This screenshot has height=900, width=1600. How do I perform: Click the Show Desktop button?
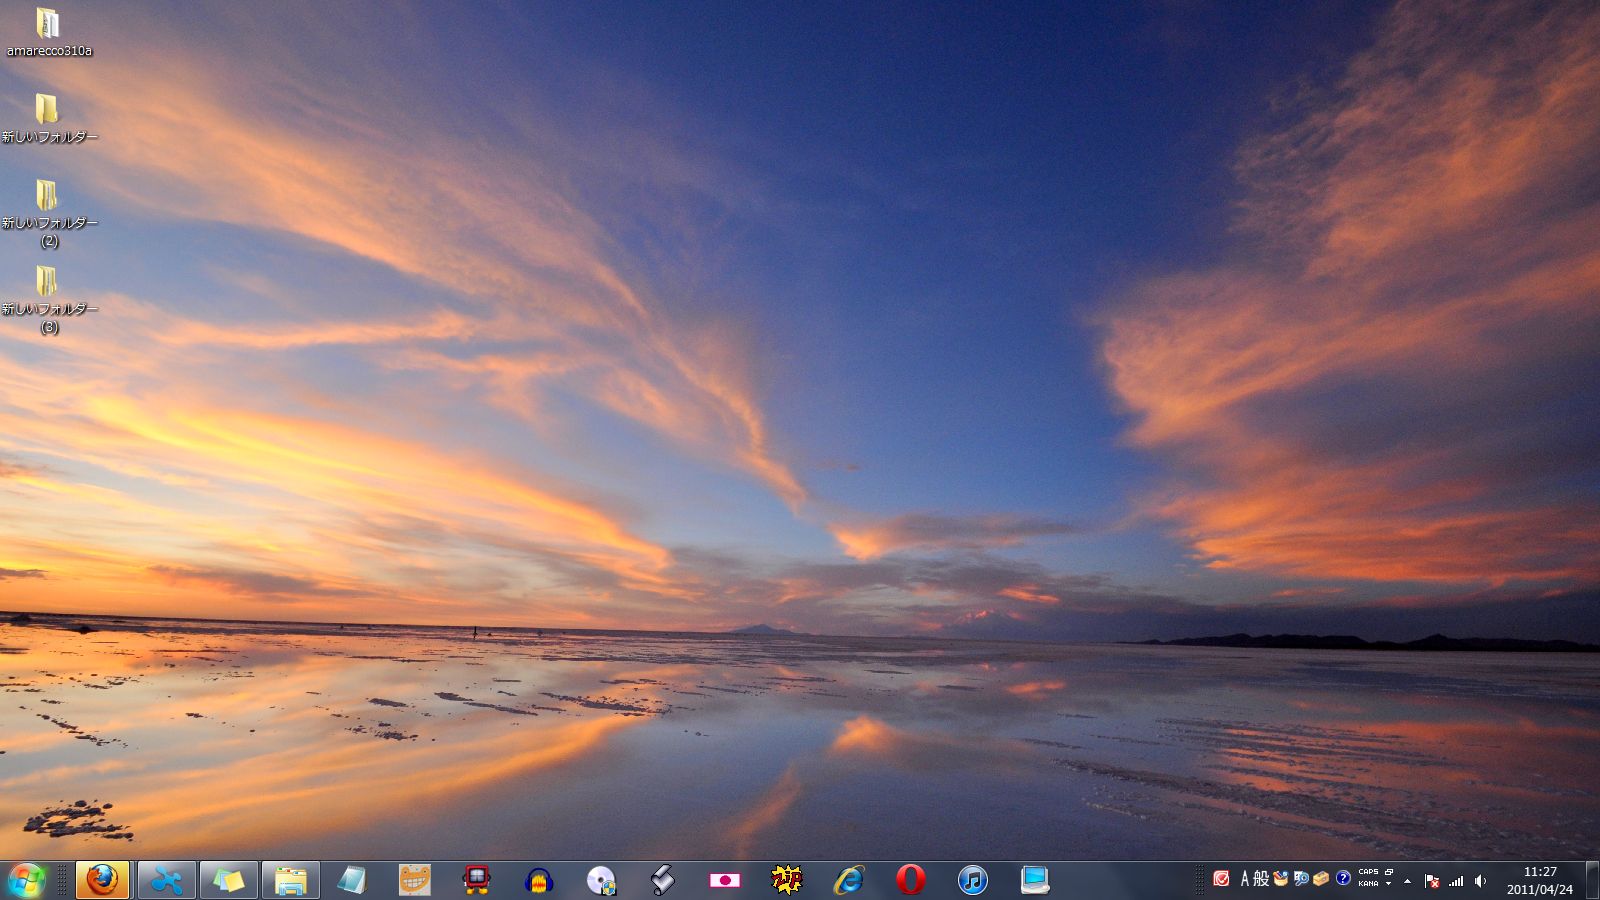(x=1592, y=880)
